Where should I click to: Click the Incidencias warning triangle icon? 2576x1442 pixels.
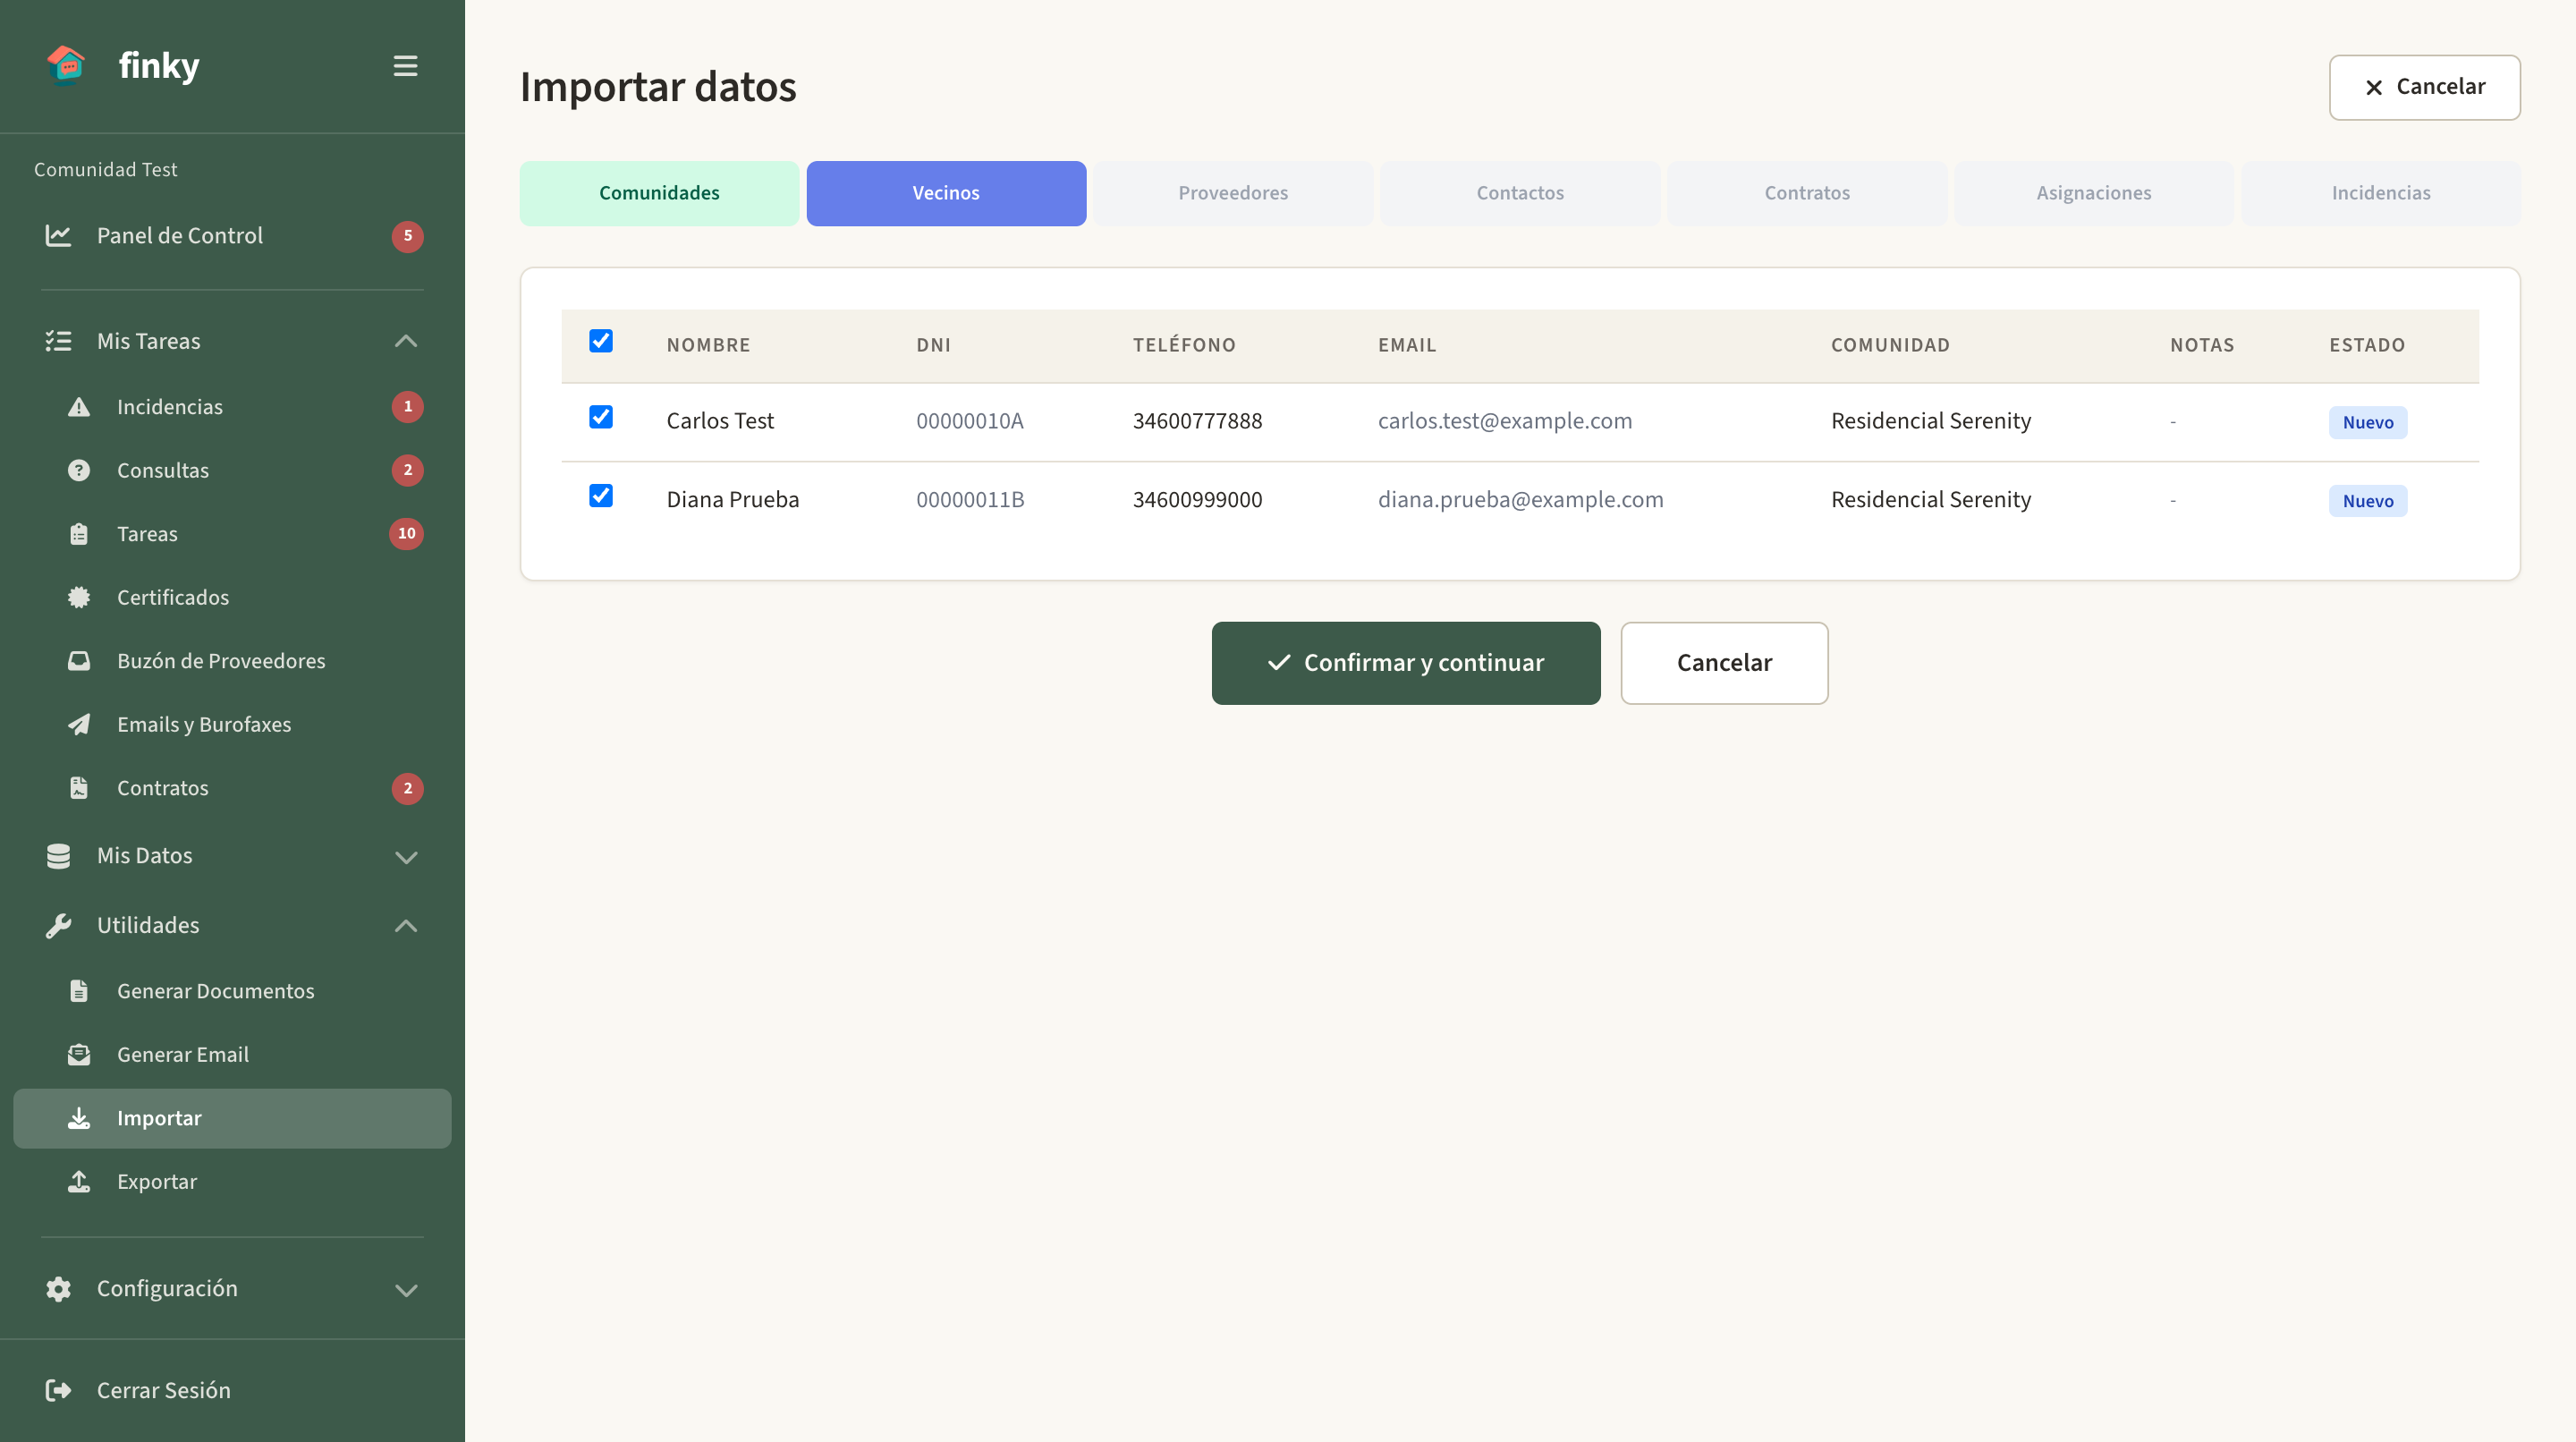[79, 407]
